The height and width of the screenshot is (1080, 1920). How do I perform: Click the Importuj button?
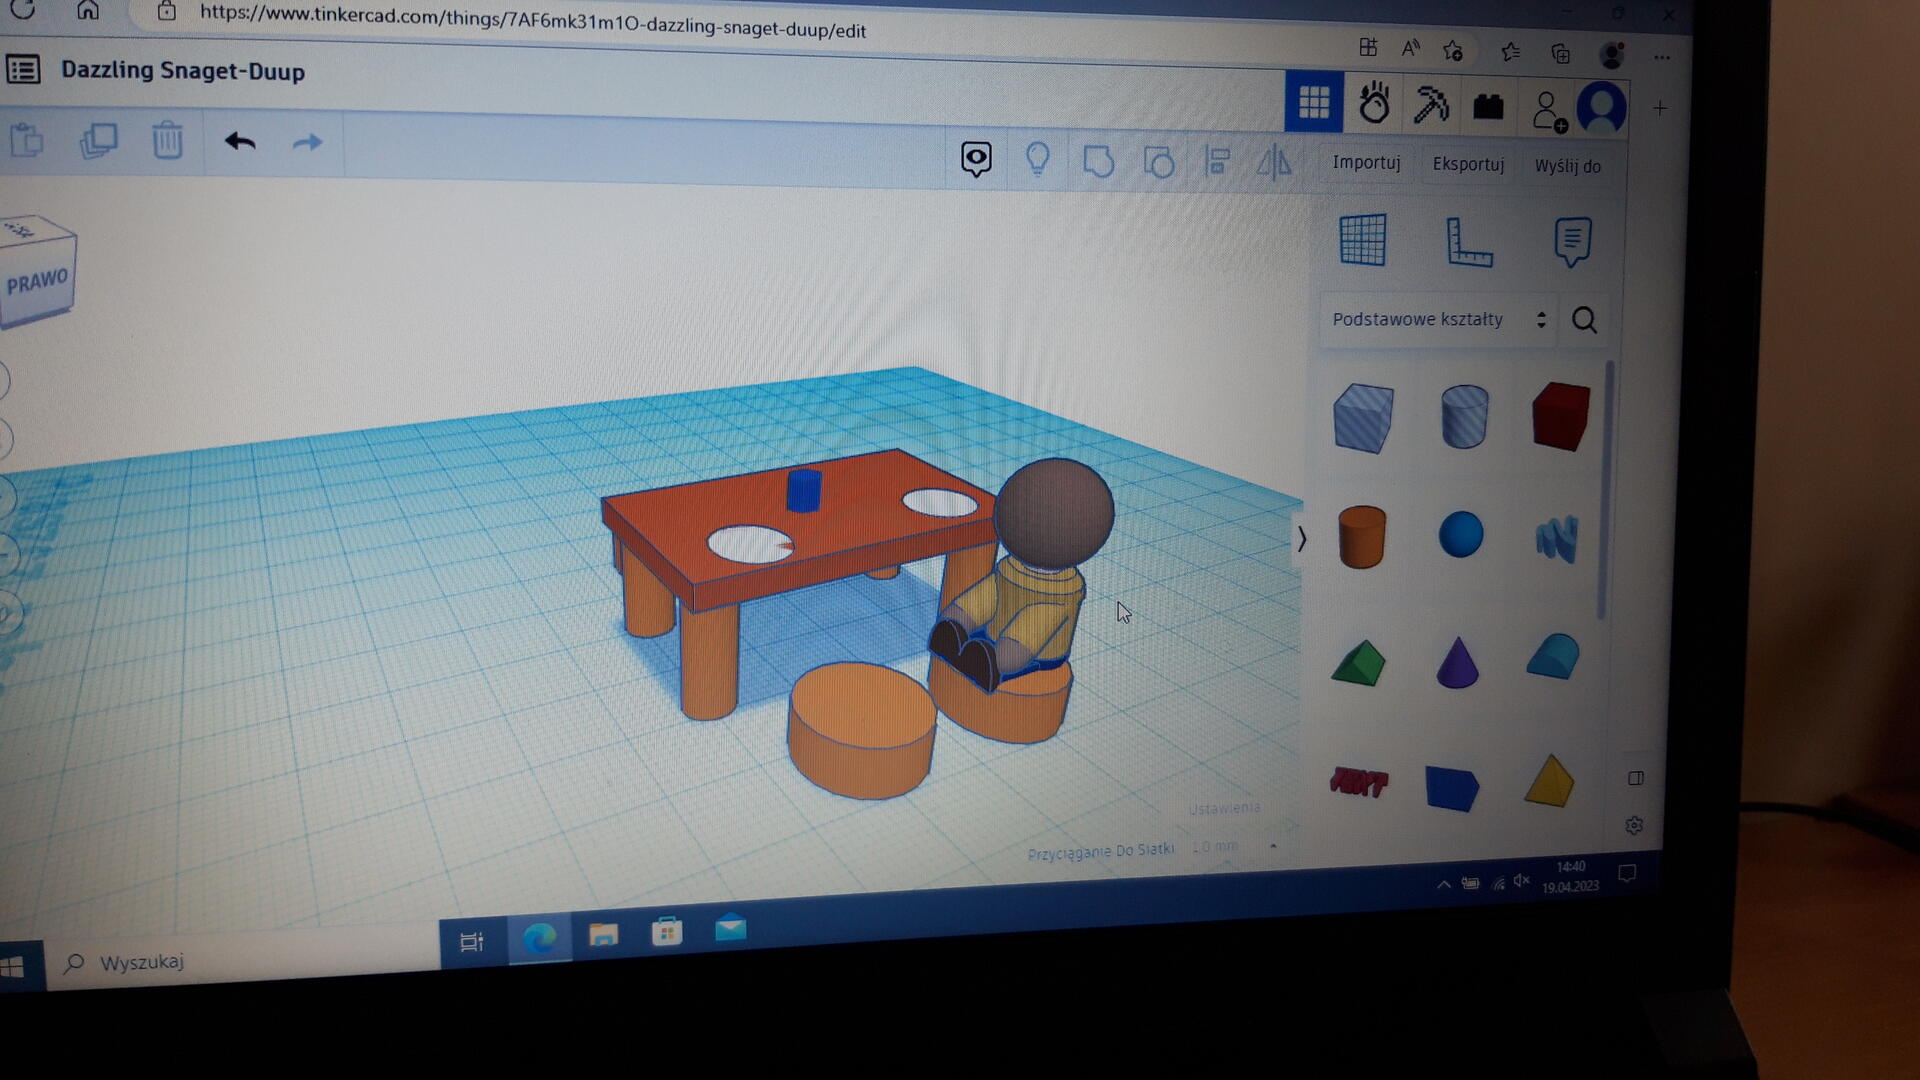[x=1366, y=163]
